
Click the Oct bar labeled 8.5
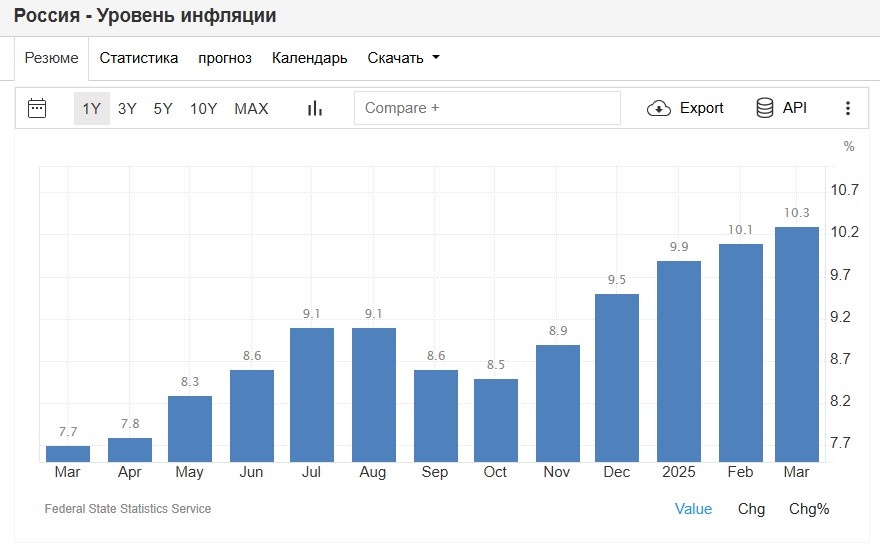pyautogui.click(x=496, y=420)
